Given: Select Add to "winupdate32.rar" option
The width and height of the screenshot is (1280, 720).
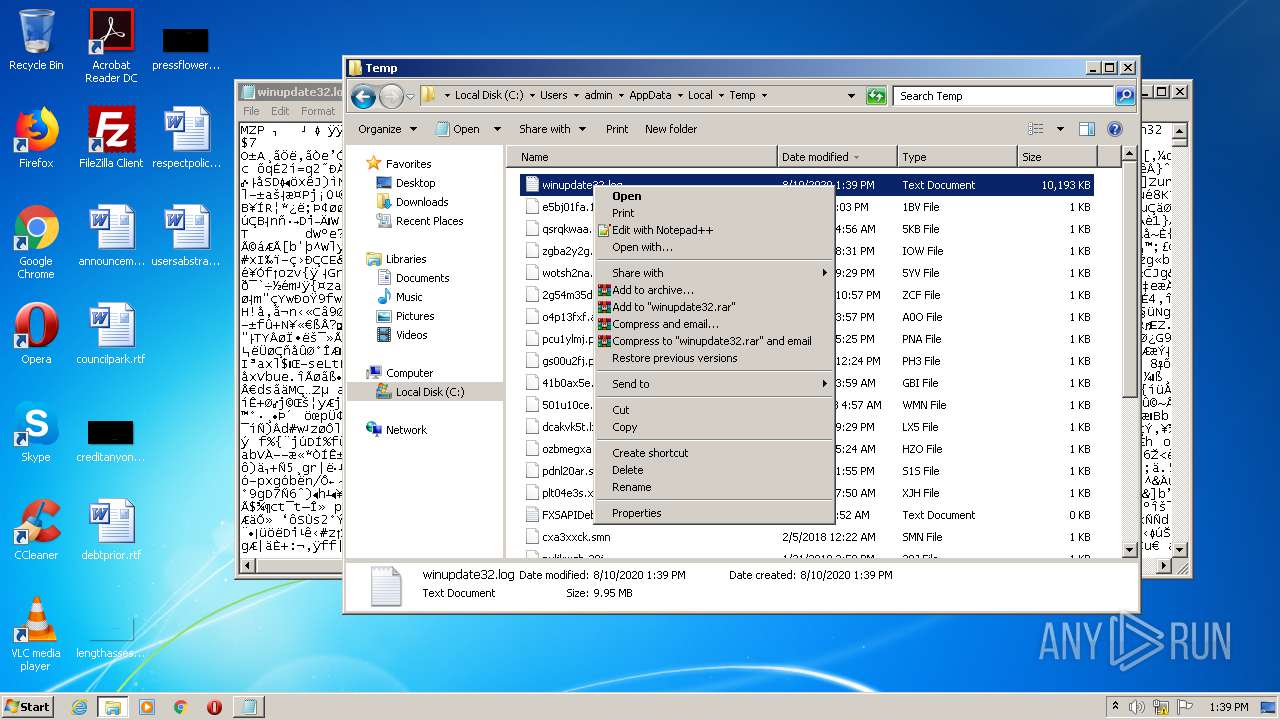Looking at the screenshot, I should pos(714,307).
